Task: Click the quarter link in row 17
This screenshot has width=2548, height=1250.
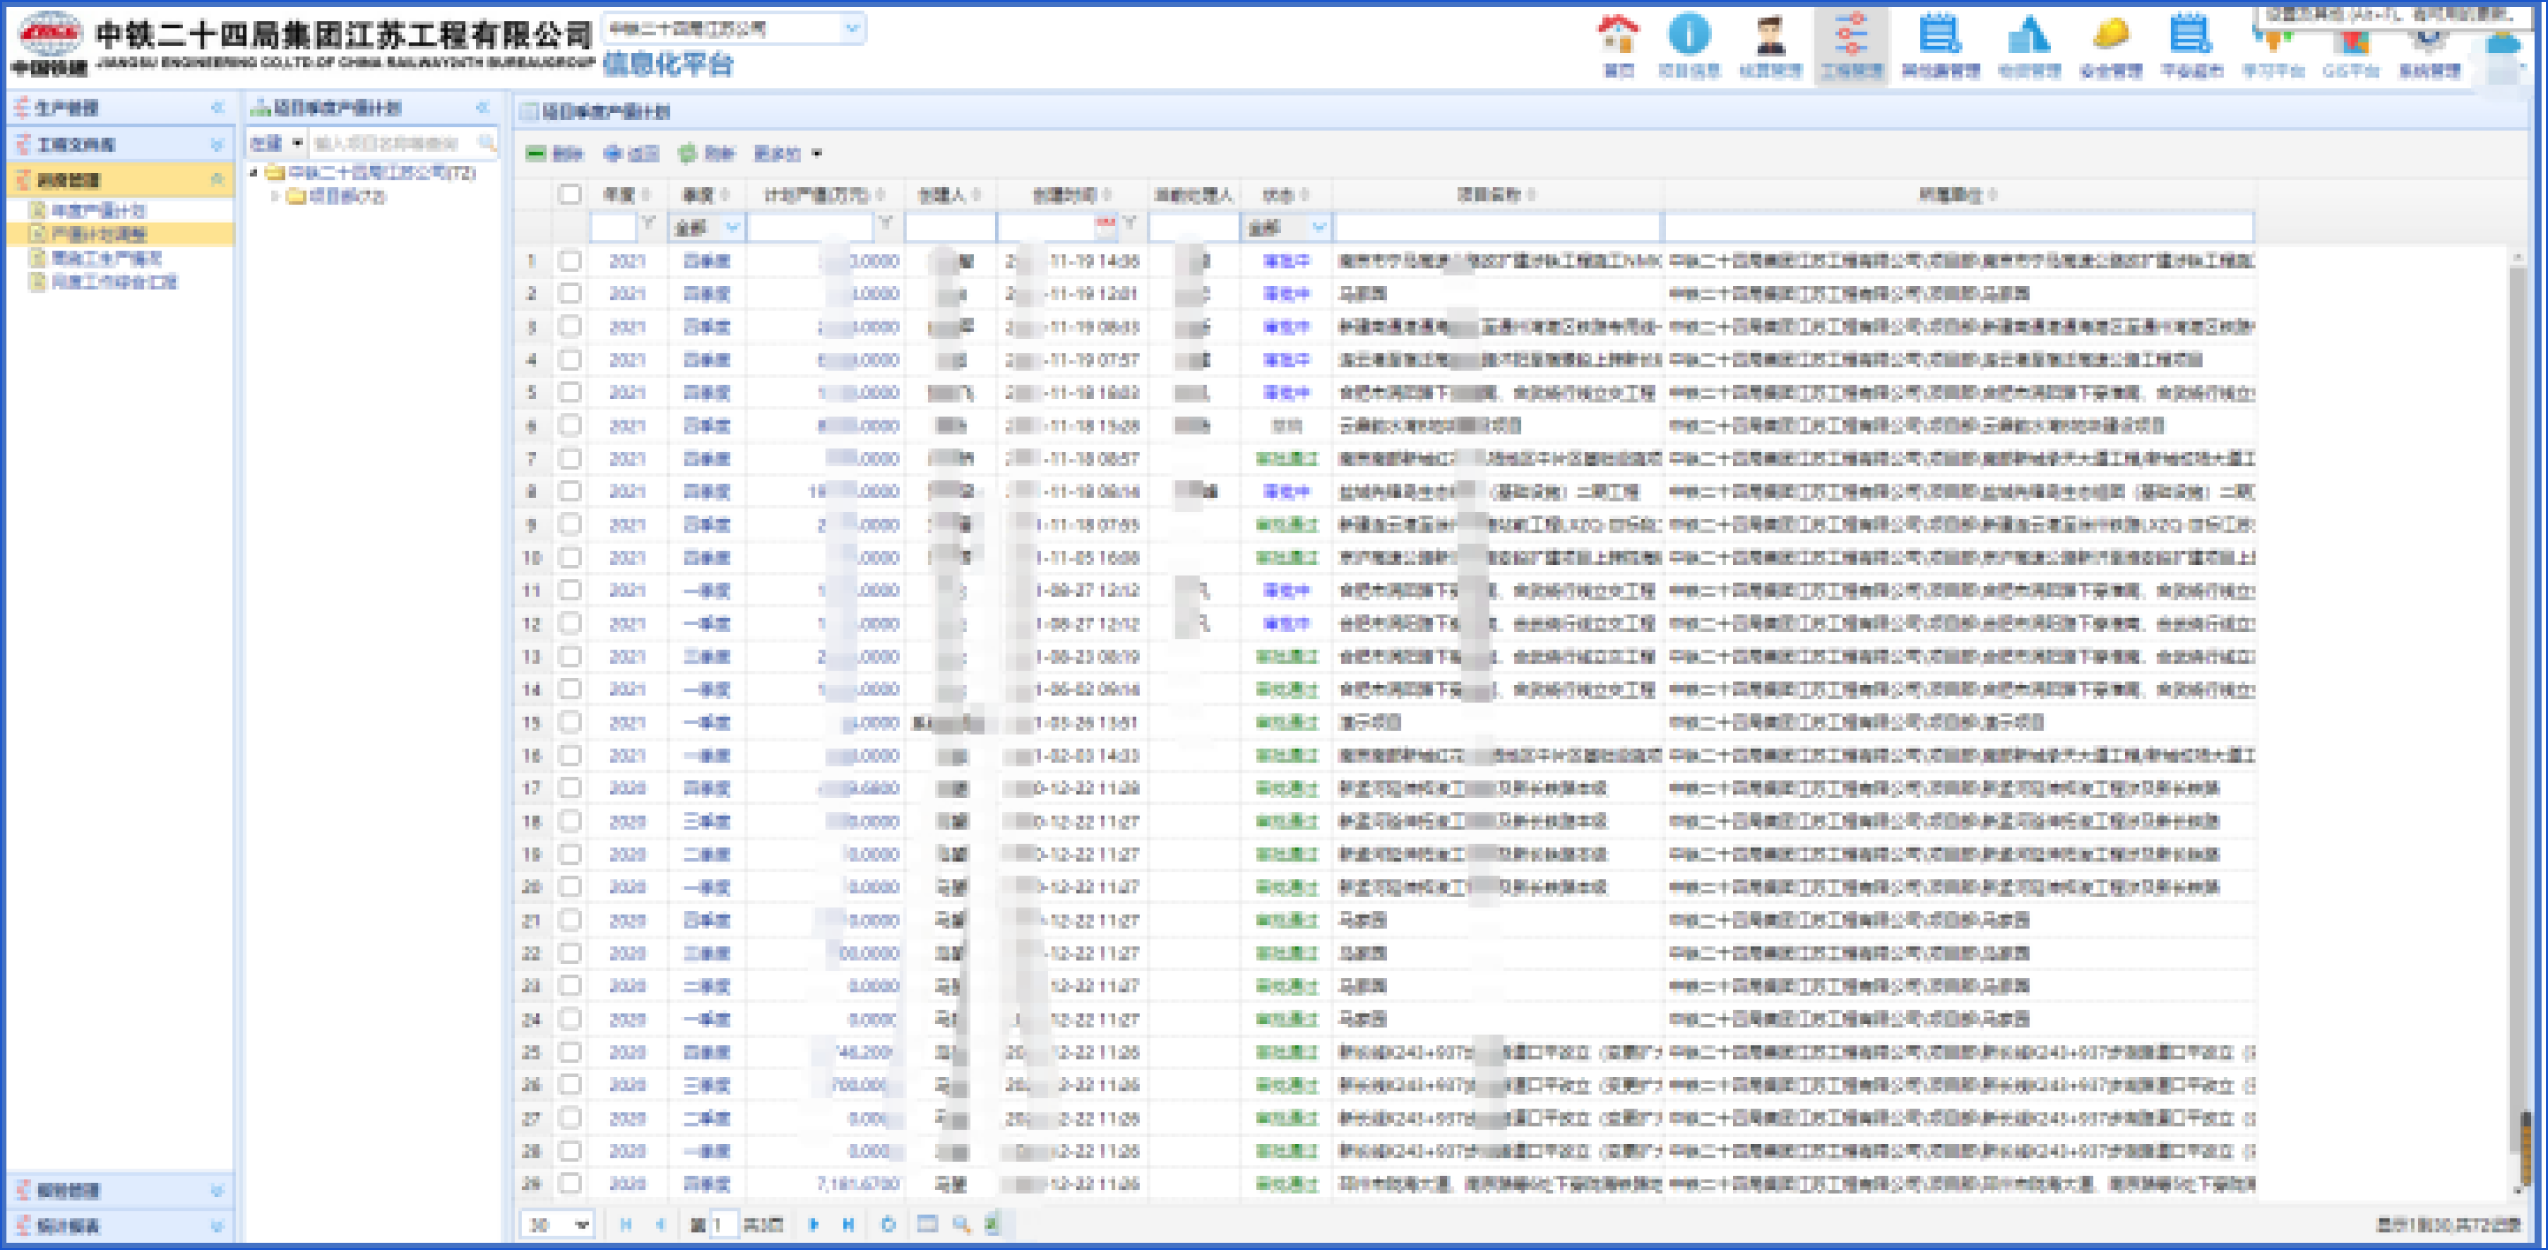Action: tap(707, 788)
